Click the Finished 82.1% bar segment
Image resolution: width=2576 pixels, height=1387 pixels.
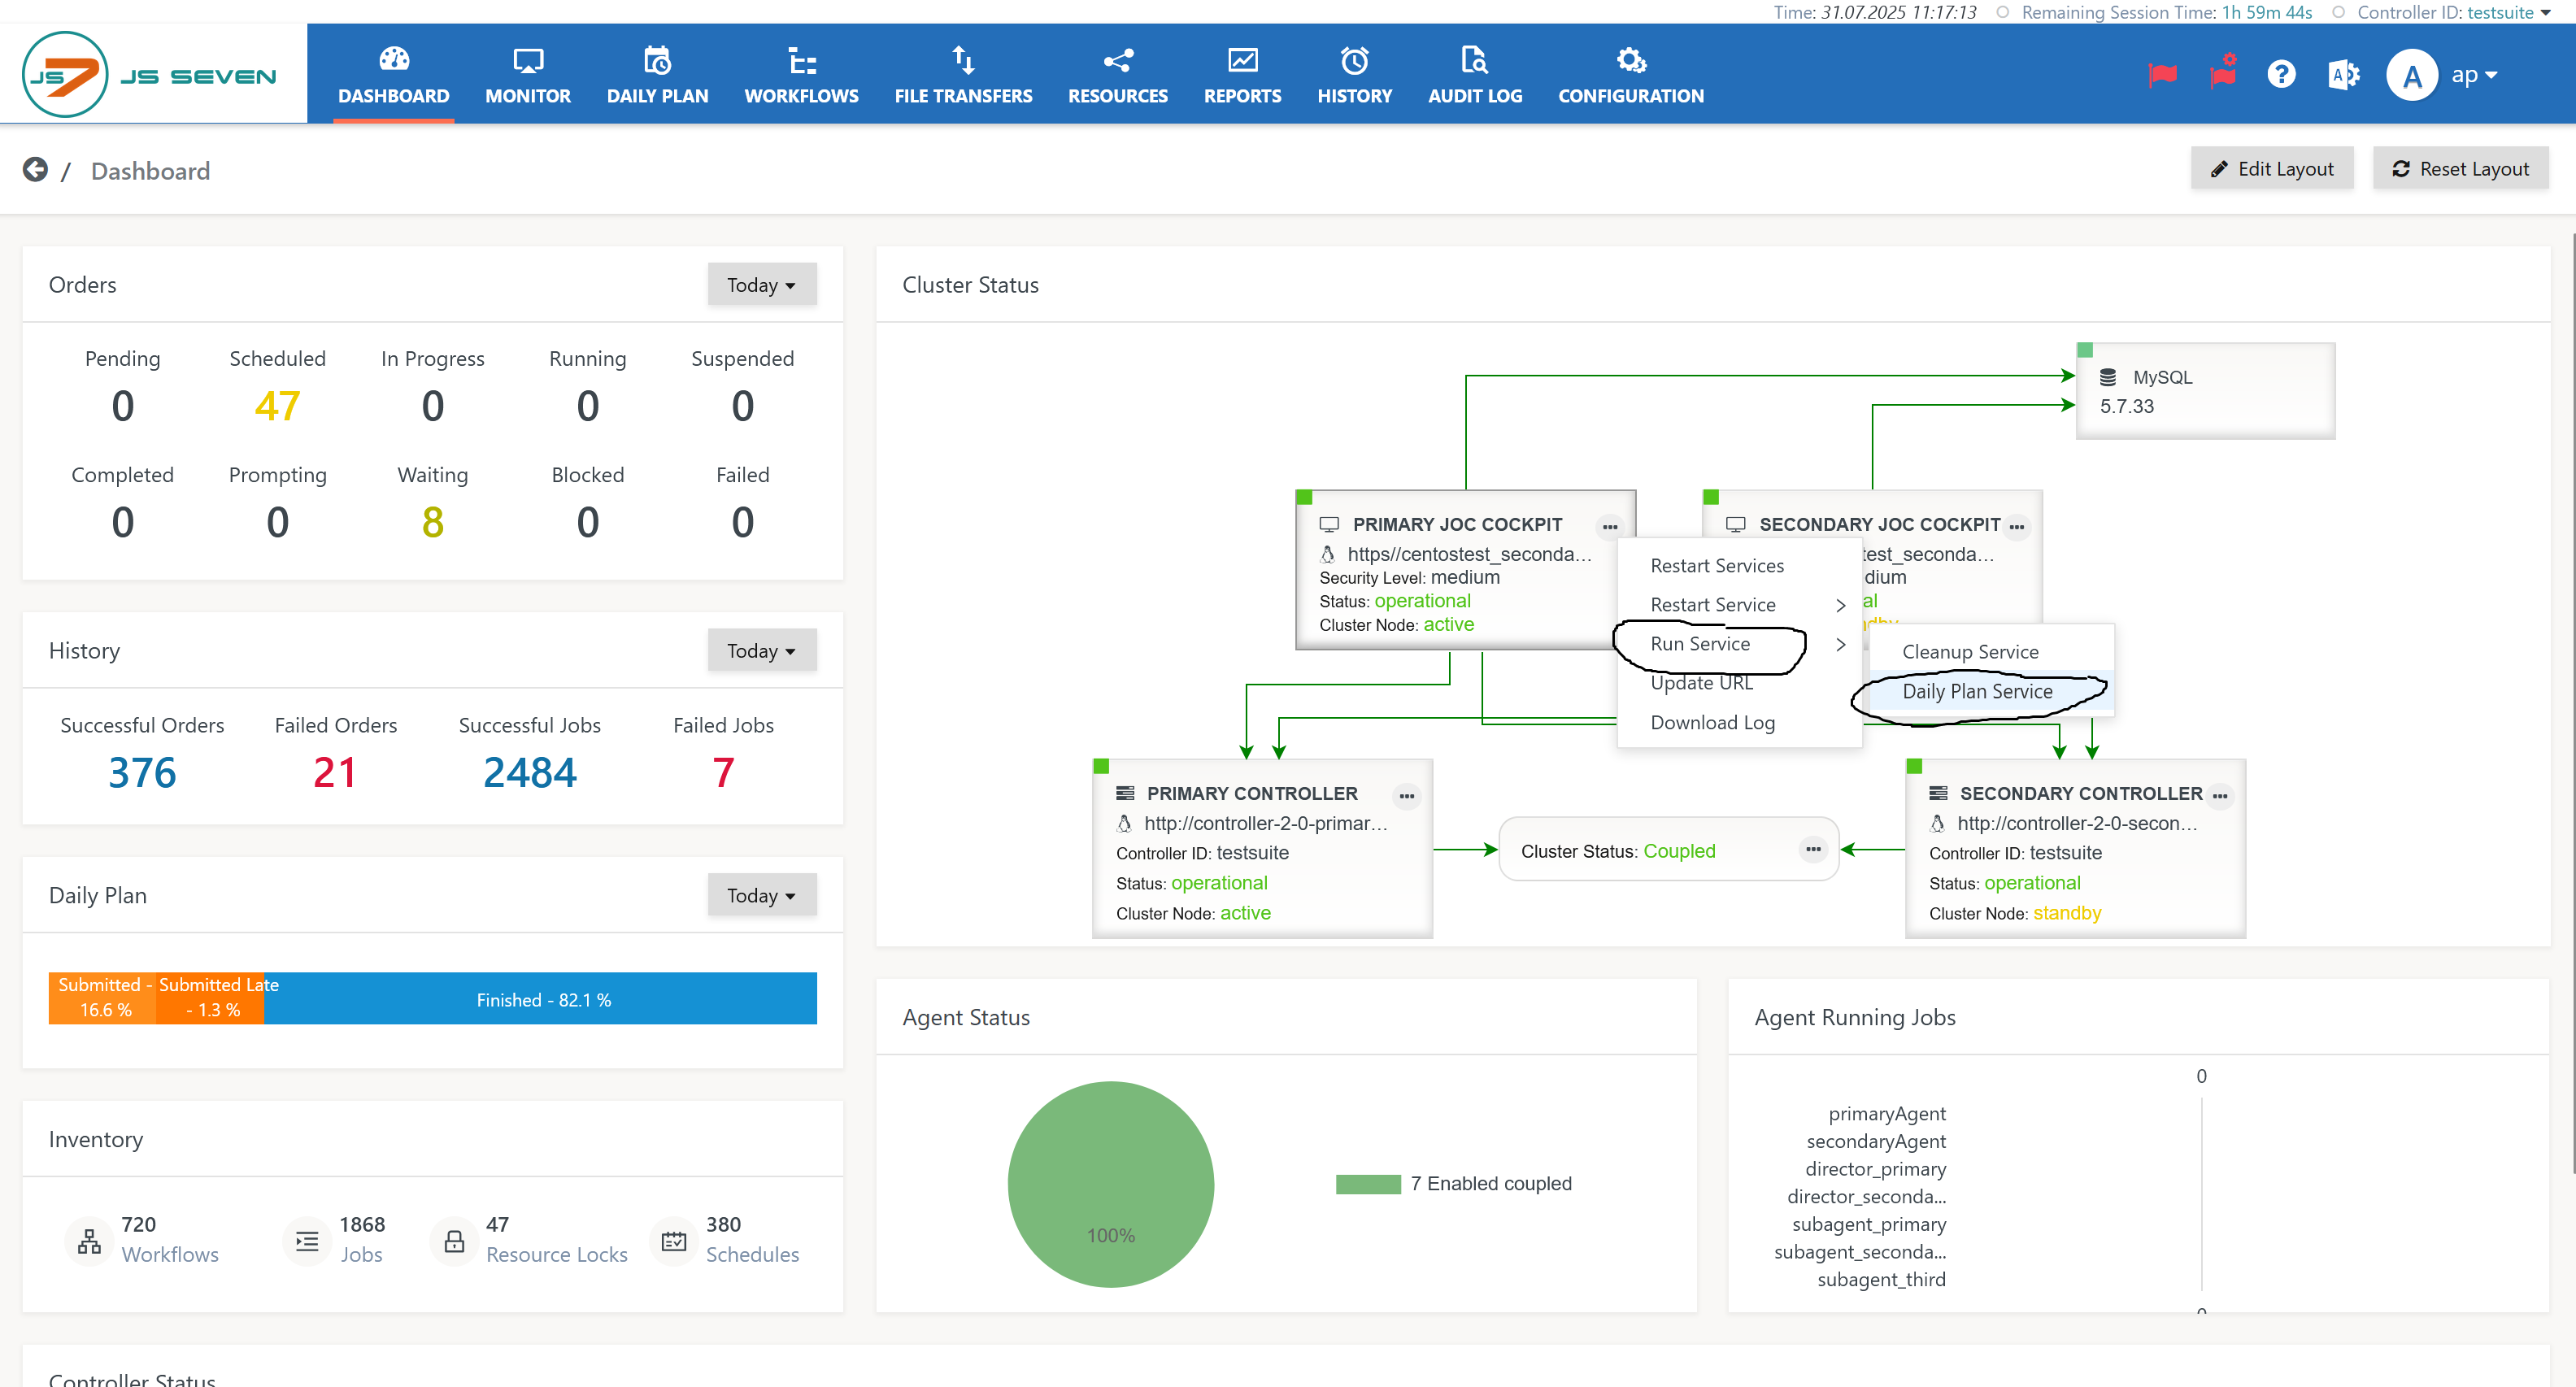[543, 999]
